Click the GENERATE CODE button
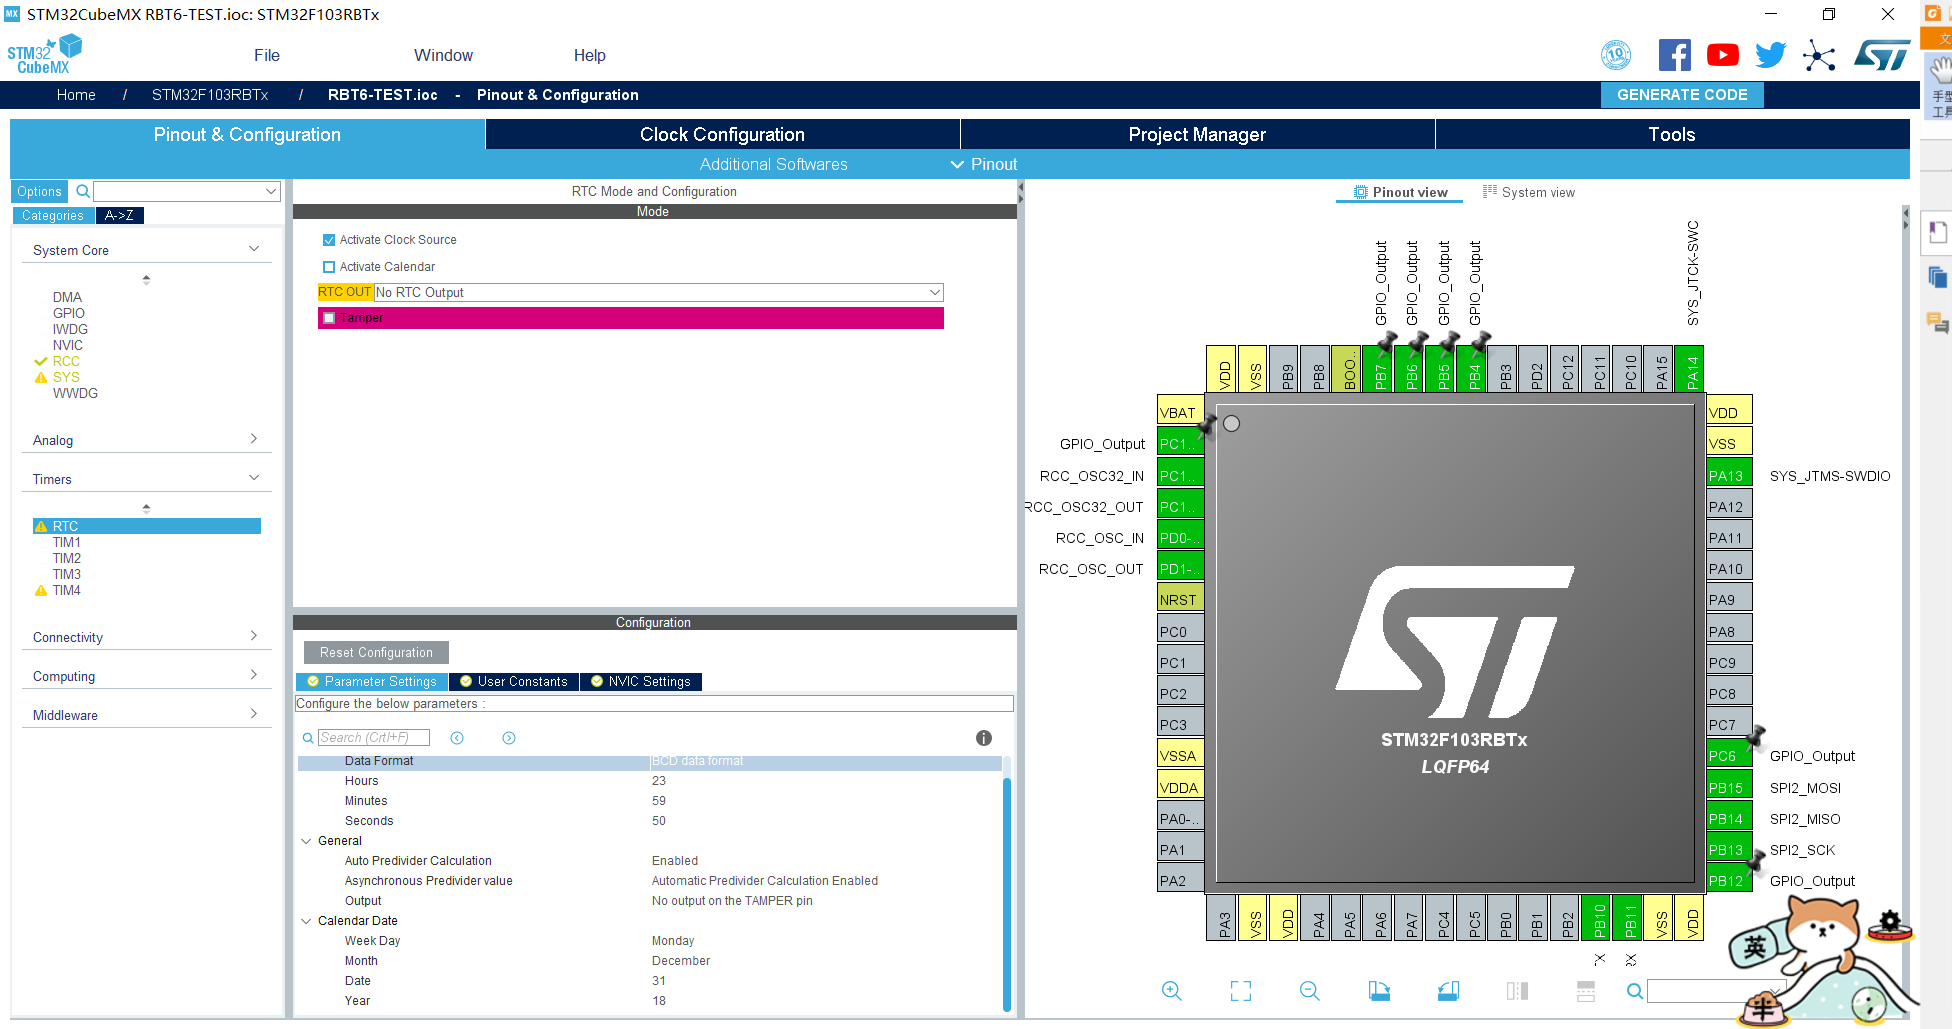Viewport: 1952px width, 1029px height. coord(1682,94)
